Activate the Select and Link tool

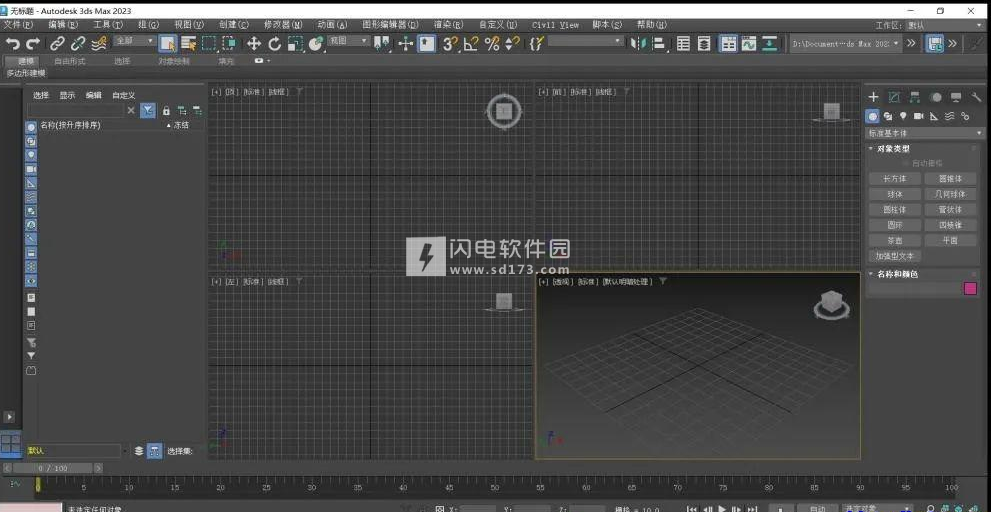57,43
